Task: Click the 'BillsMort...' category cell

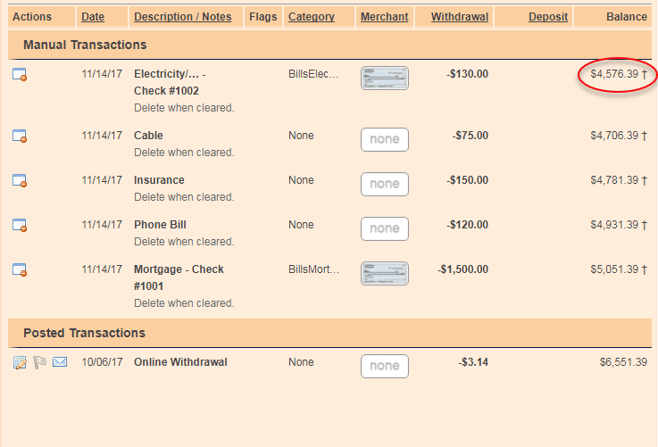Action: (x=313, y=269)
